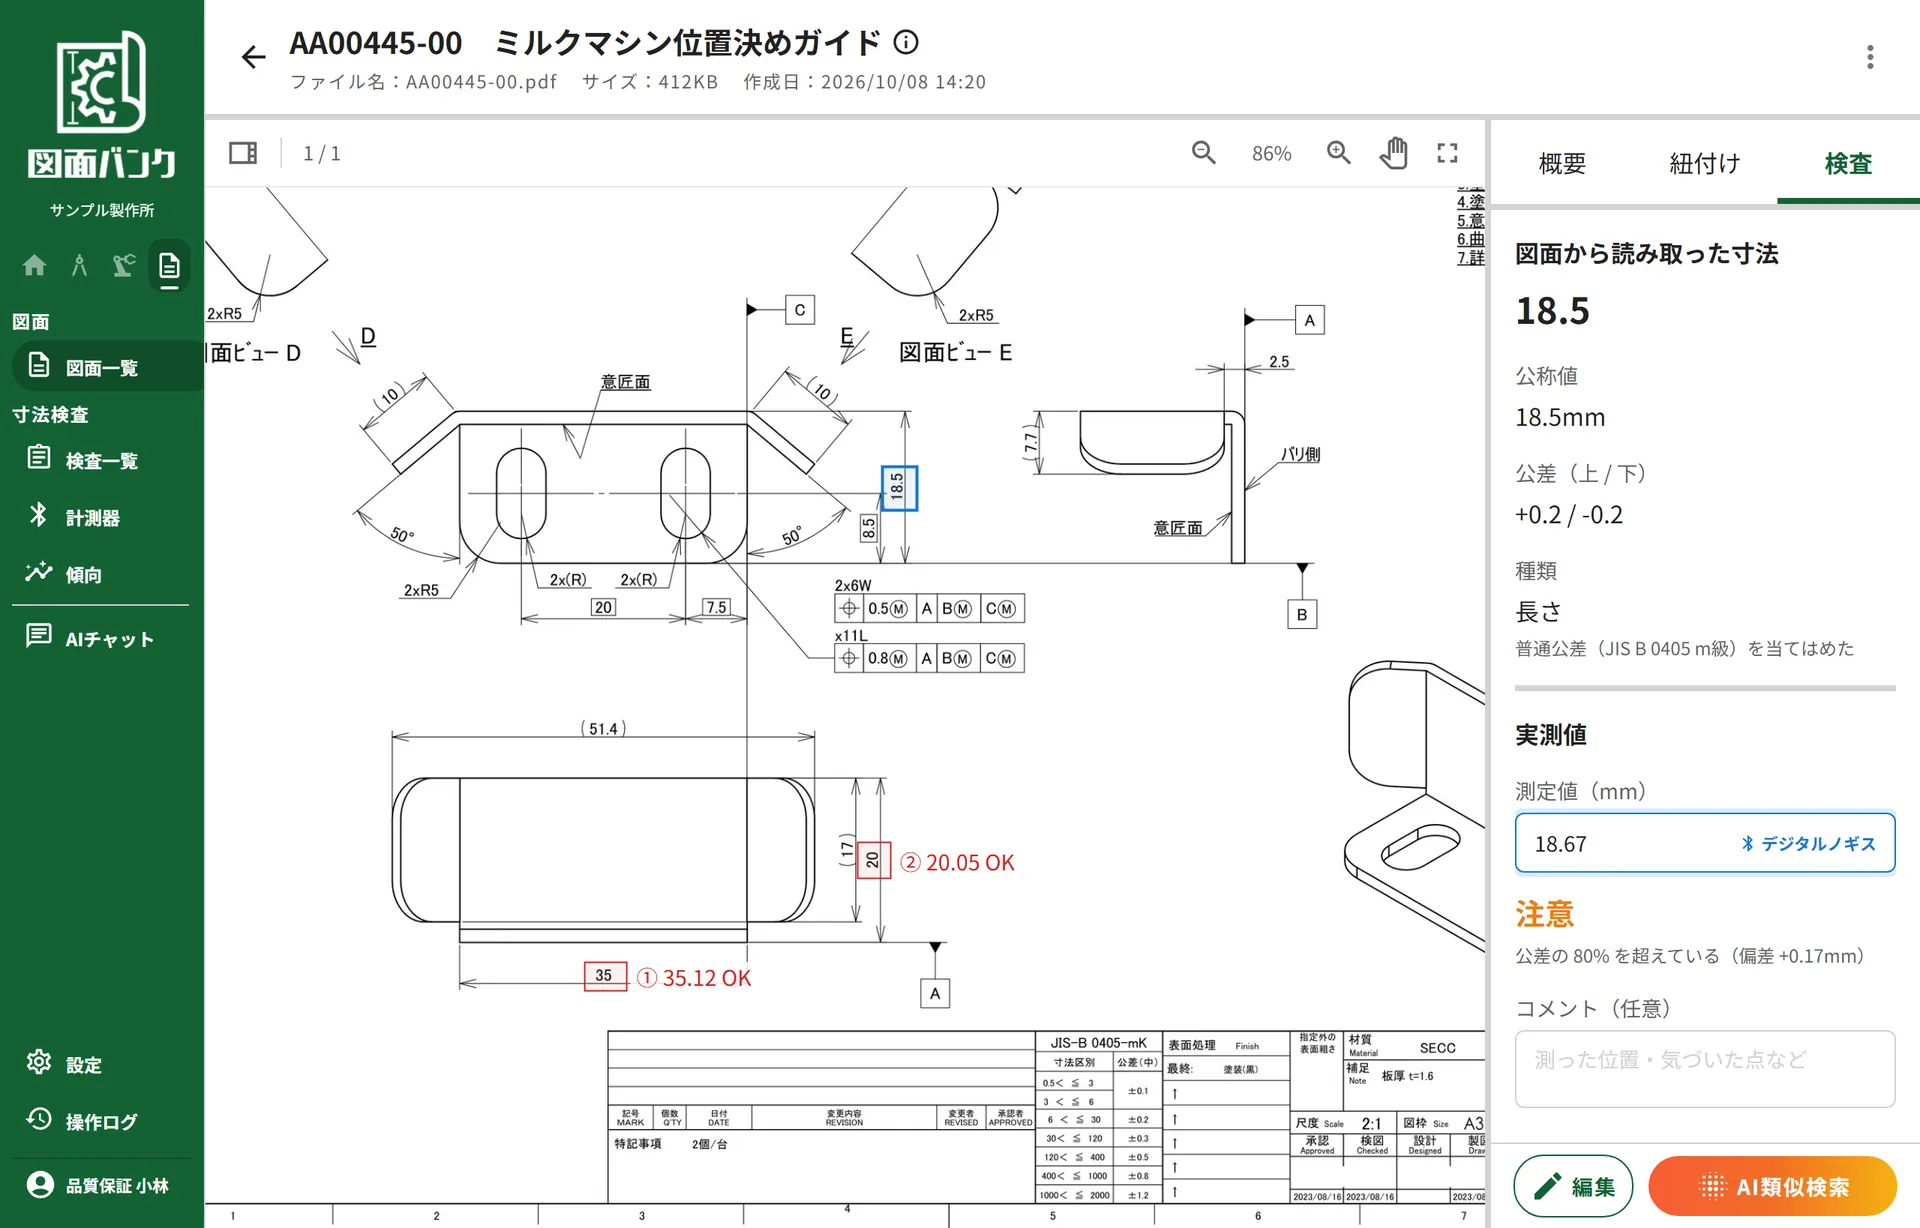Click the 86% zoom level display

click(x=1271, y=154)
